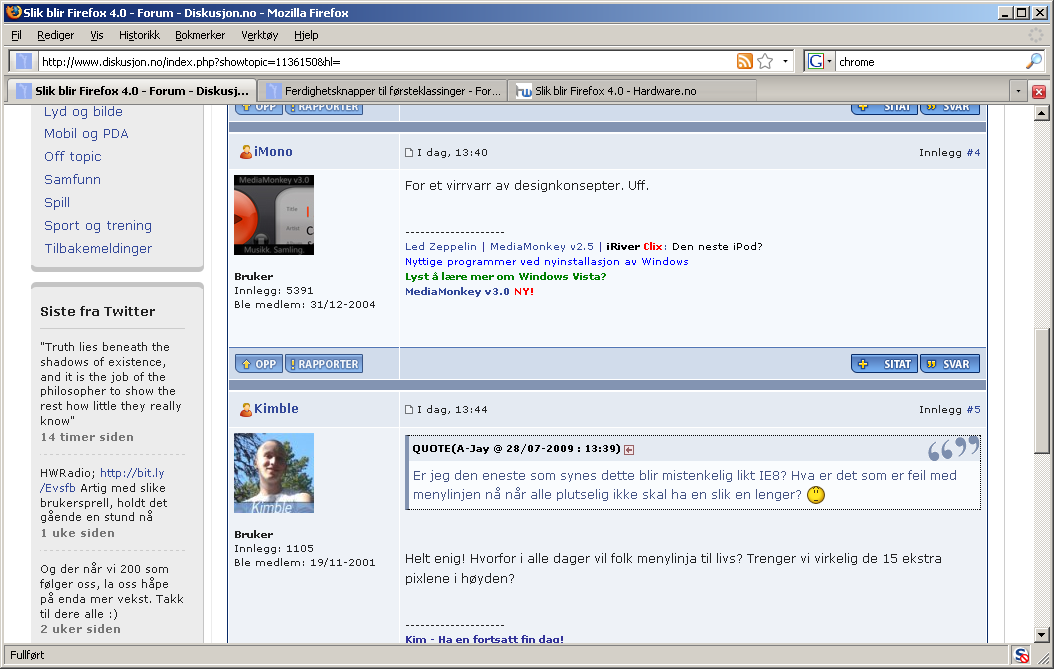Screen dimensions: 1054x669
Task: Select the Slik blir Firefox 4.0 Diskusjon tab
Action: coord(132,91)
